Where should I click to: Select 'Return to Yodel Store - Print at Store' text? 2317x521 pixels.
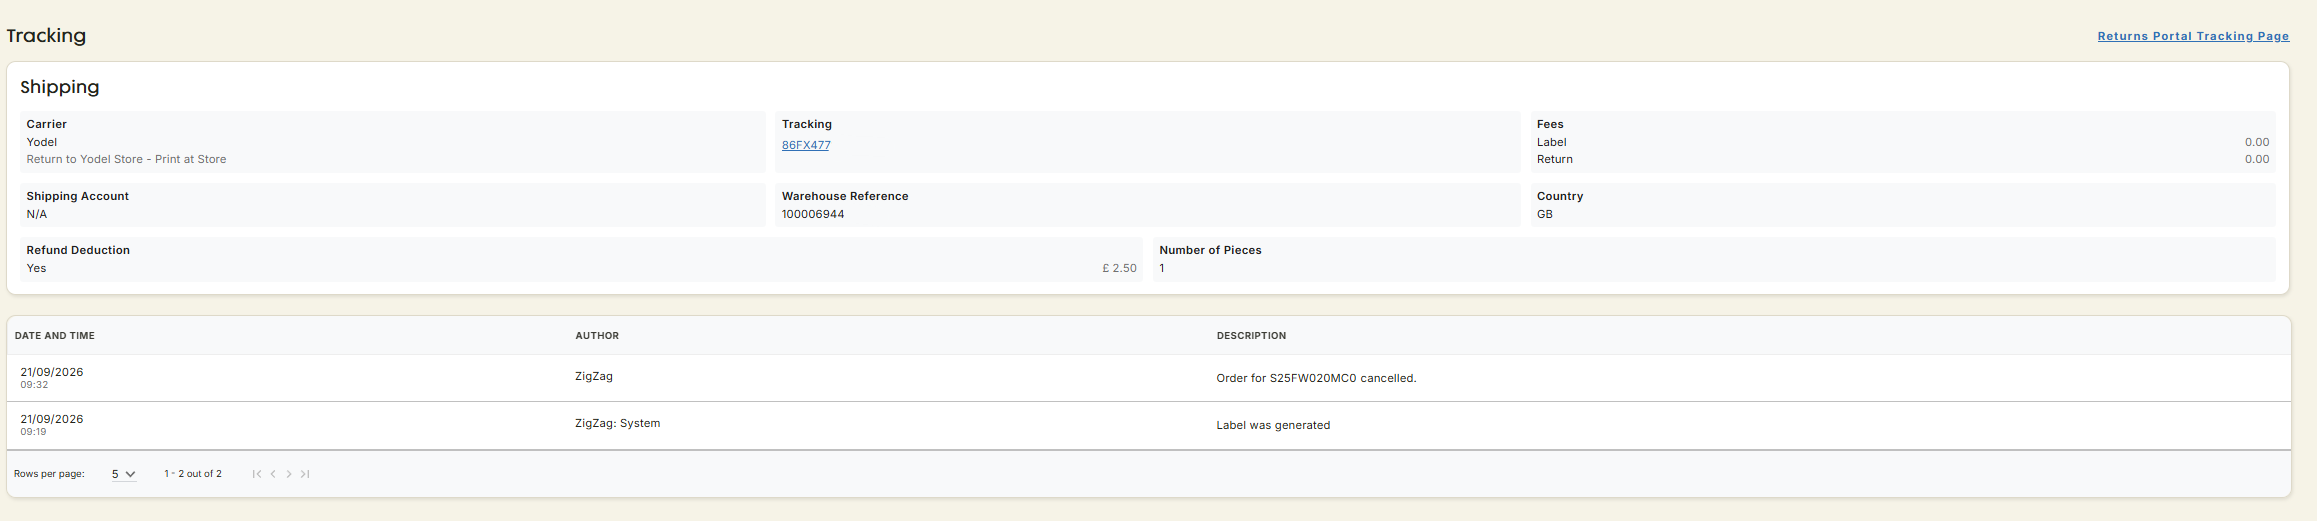[126, 159]
